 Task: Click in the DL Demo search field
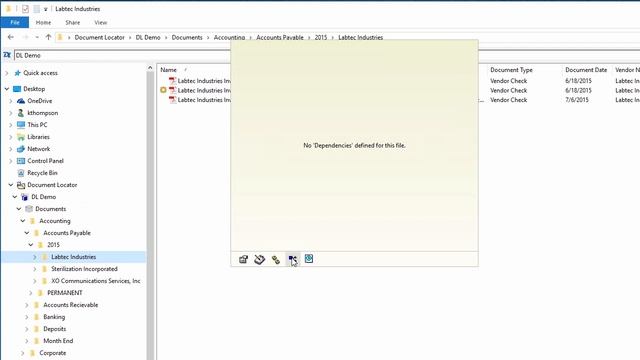pos(122,55)
